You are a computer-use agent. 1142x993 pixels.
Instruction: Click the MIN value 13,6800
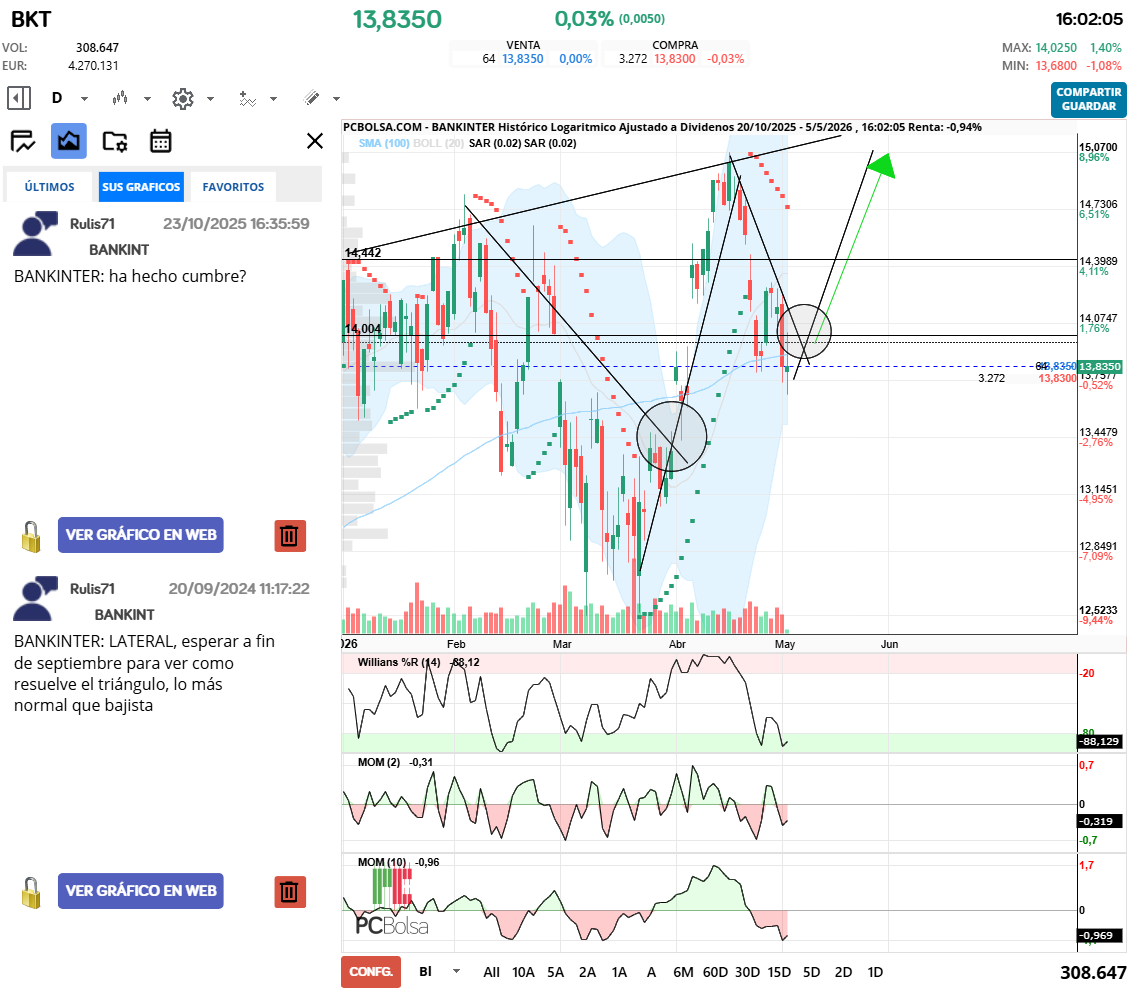pyautogui.click(x=1056, y=66)
